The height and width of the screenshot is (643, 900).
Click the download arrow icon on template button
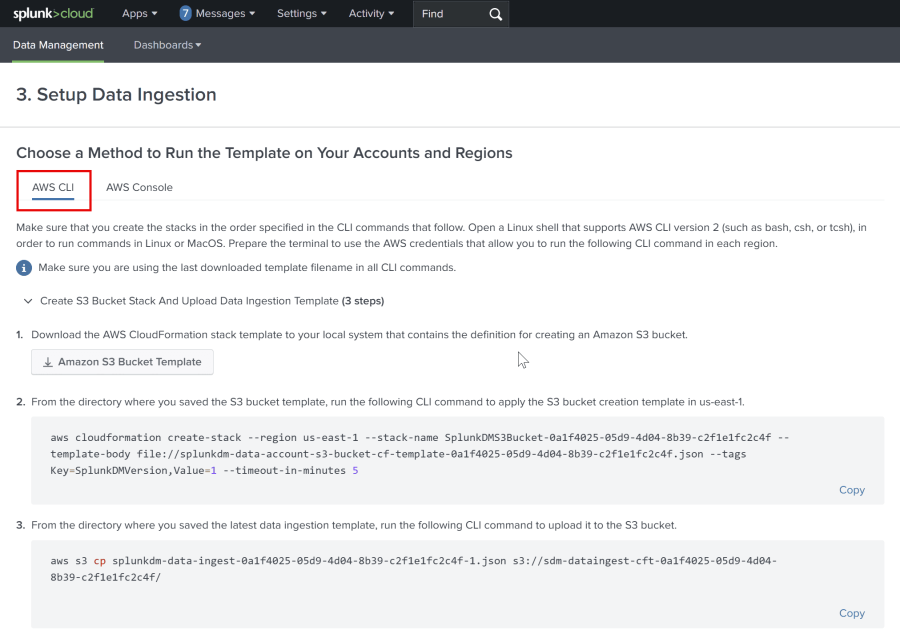pyautogui.click(x=48, y=362)
